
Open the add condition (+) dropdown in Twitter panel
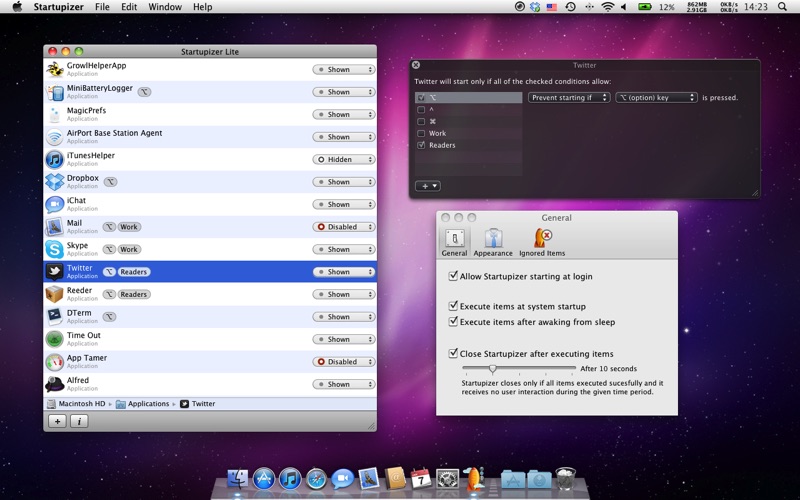pyautogui.click(x=428, y=186)
